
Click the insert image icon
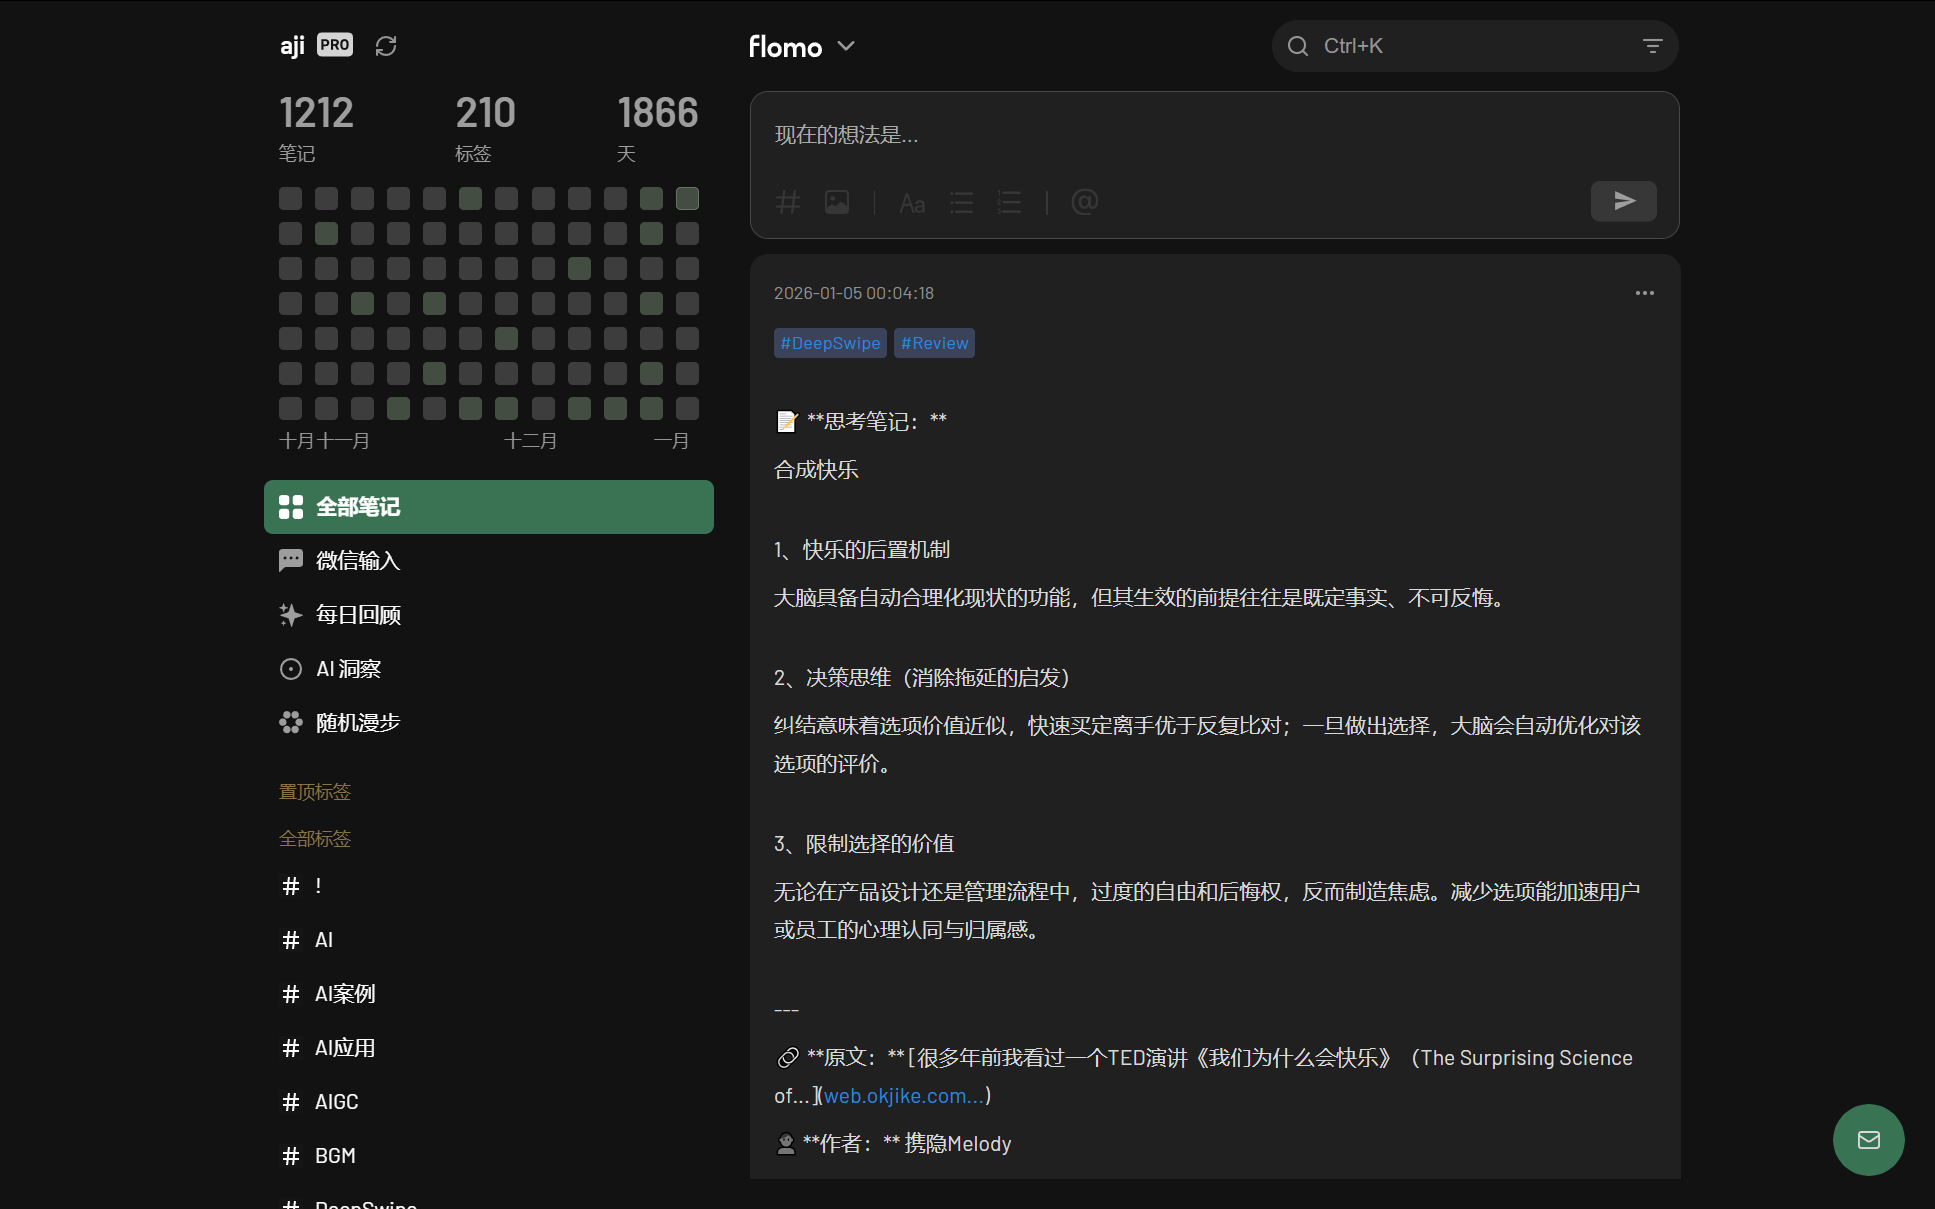[837, 203]
